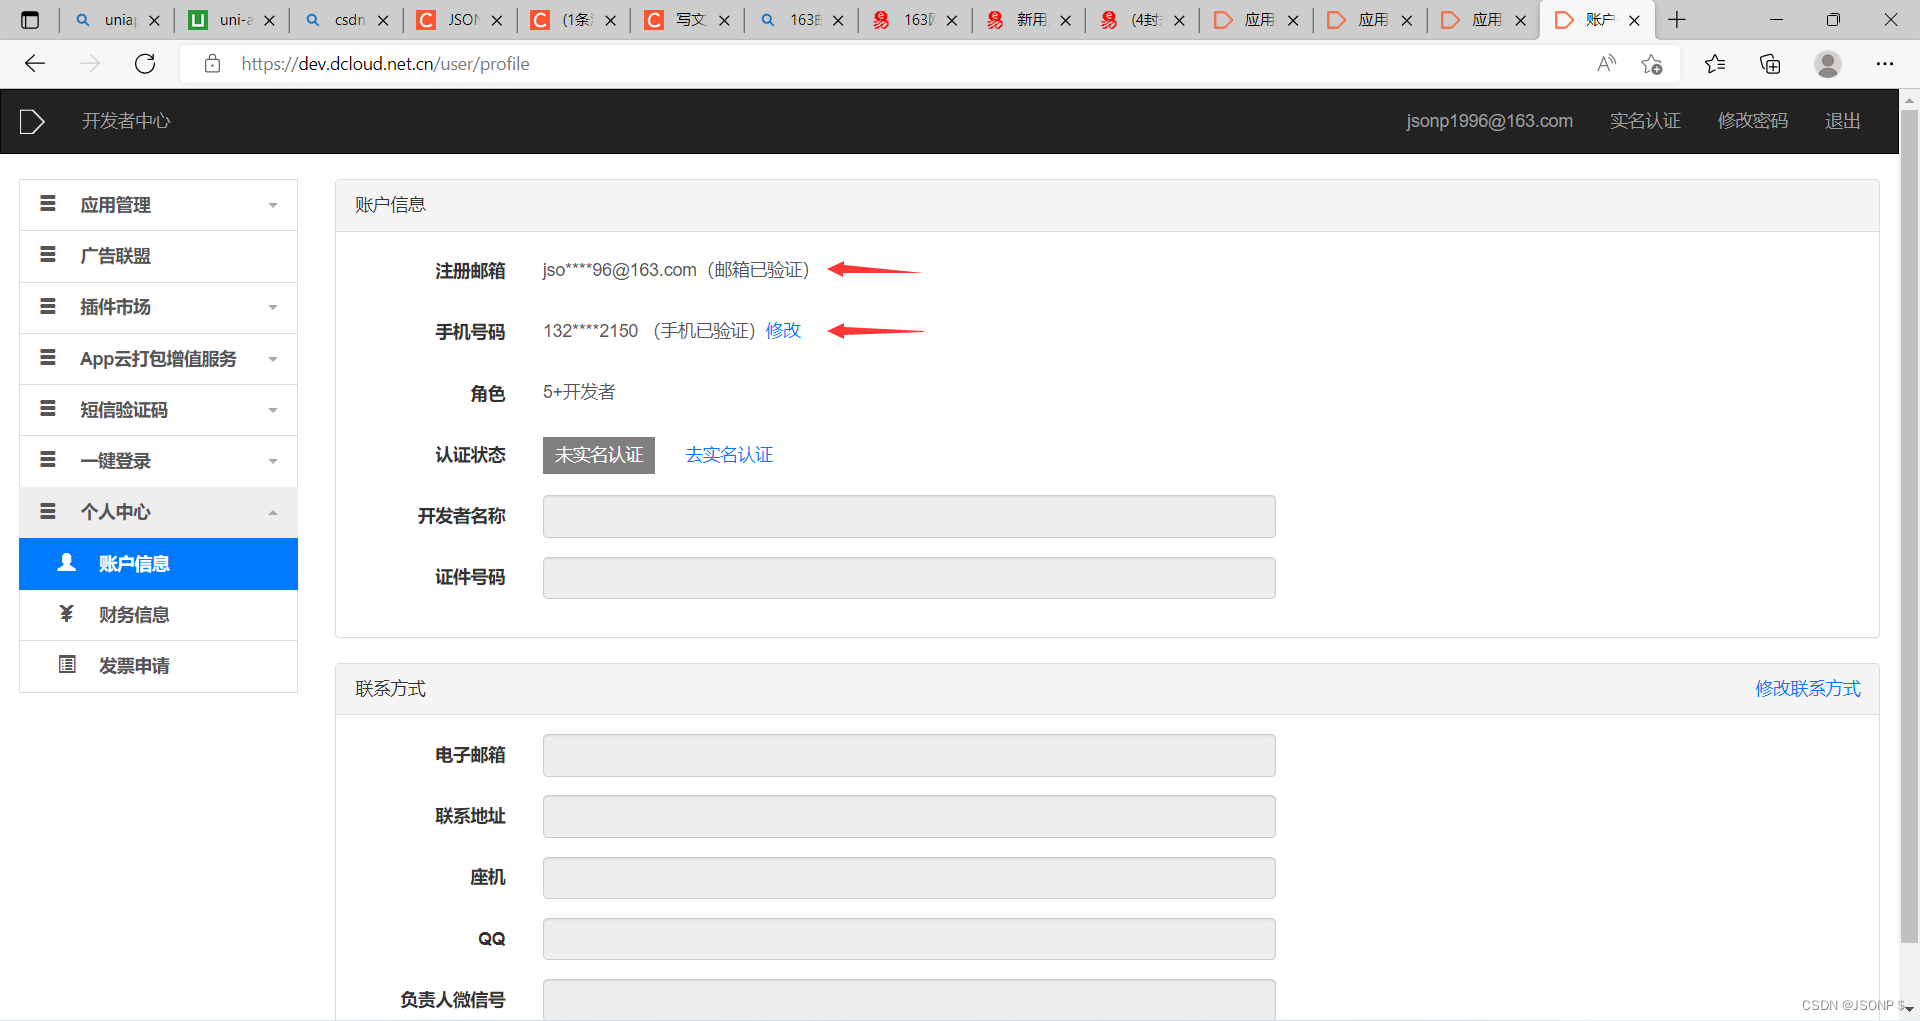Click the 个人中心 hamburger icon
Screen dimensions: 1920x1021
point(47,511)
